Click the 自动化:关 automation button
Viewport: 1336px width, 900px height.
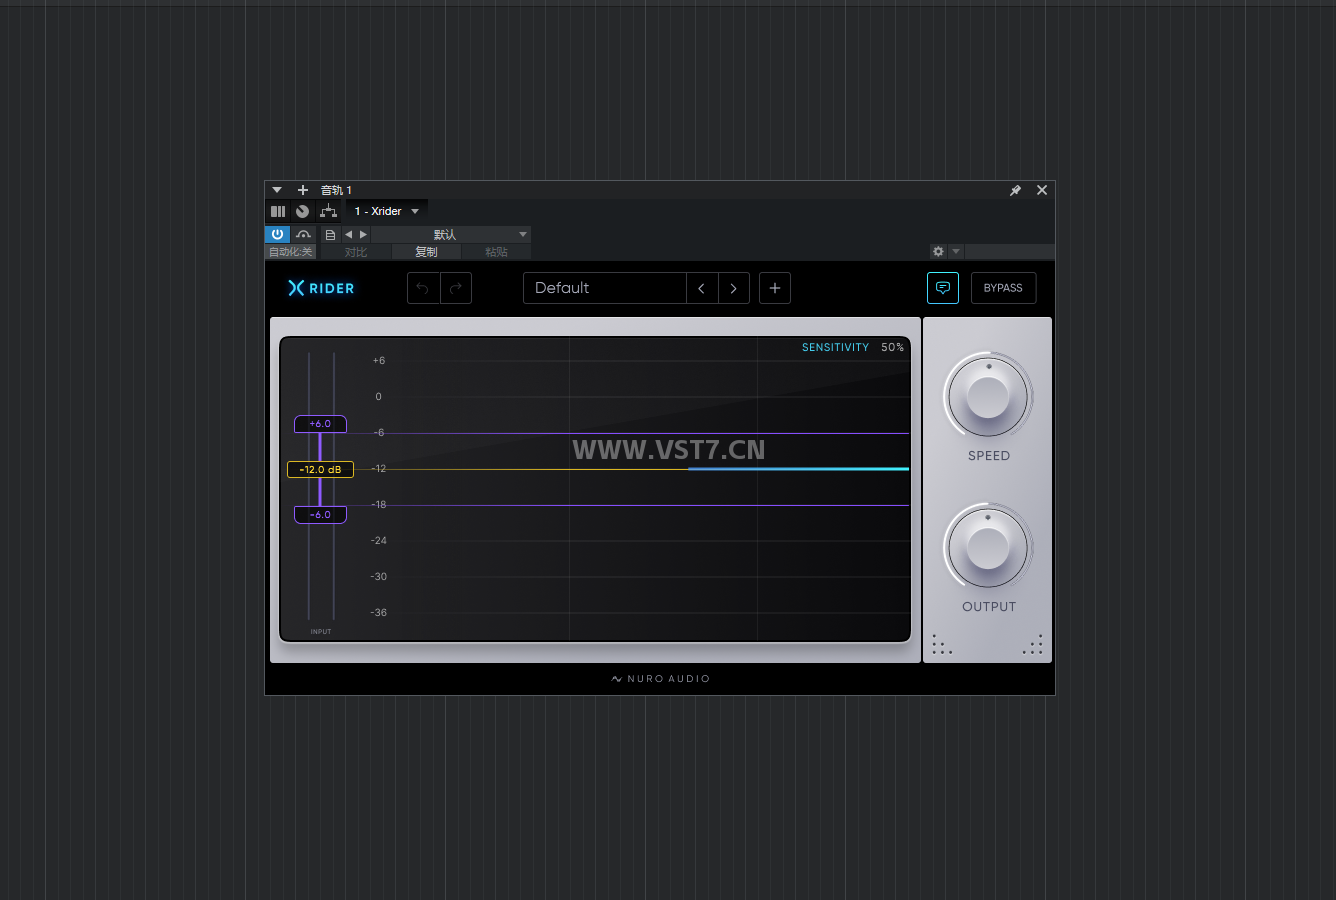[291, 252]
